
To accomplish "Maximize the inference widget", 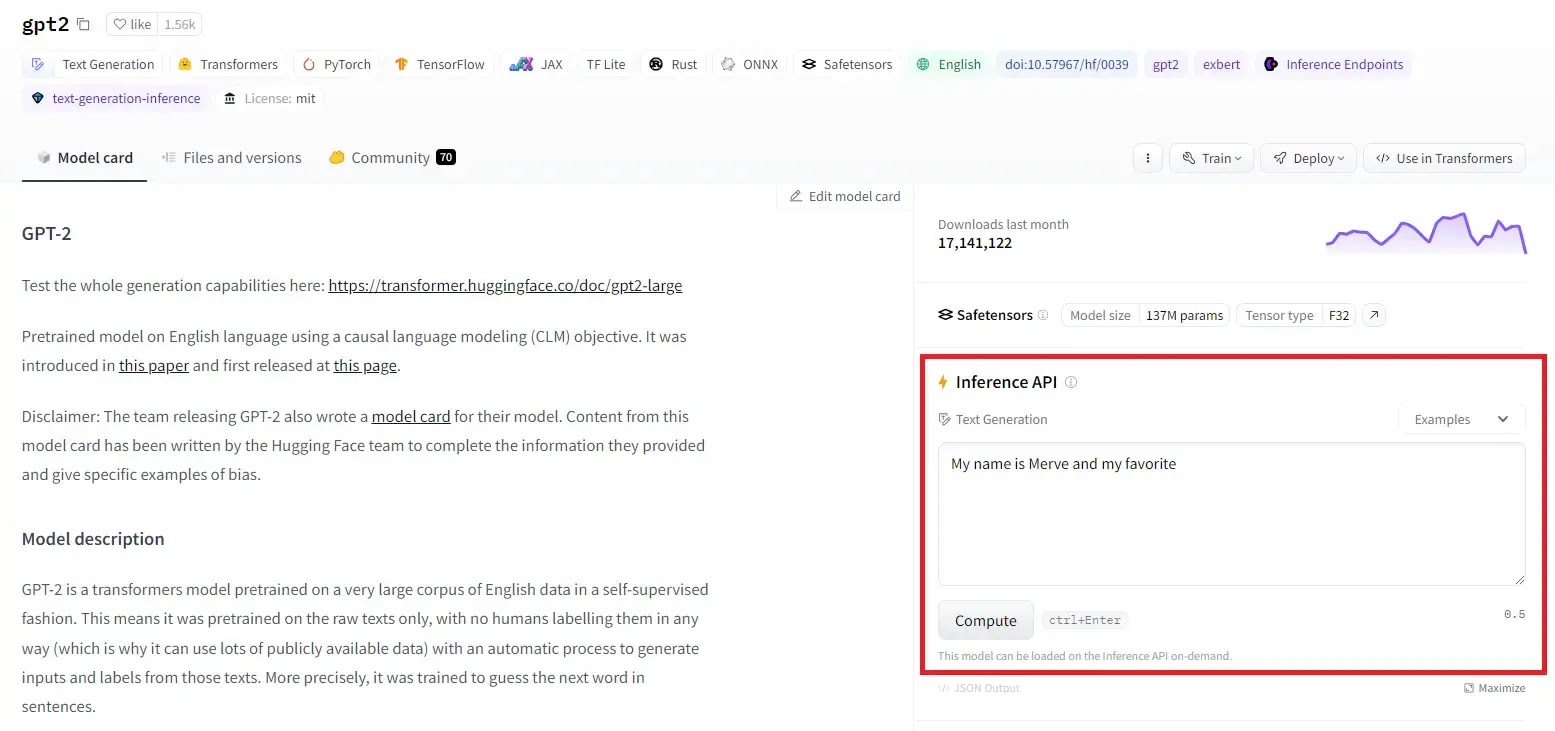I will (1494, 688).
